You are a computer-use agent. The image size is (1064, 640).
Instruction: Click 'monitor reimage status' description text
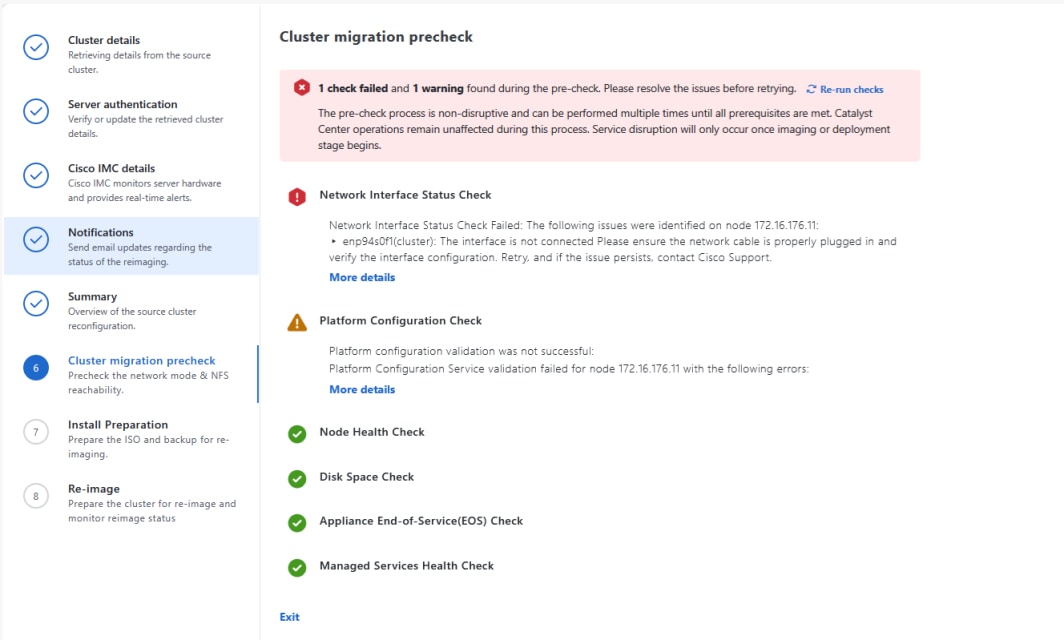click(x=121, y=519)
